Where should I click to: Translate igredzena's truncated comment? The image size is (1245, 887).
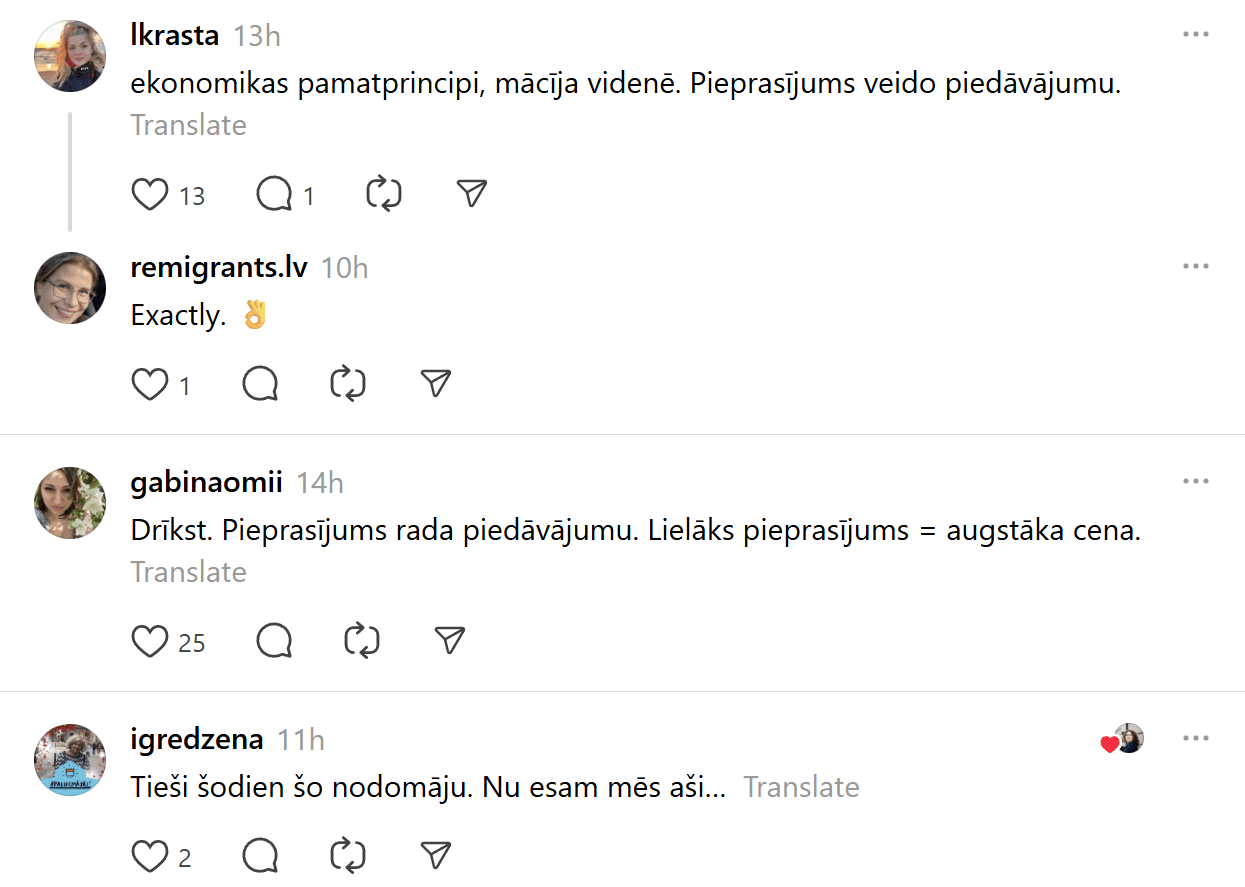[801, 787]
